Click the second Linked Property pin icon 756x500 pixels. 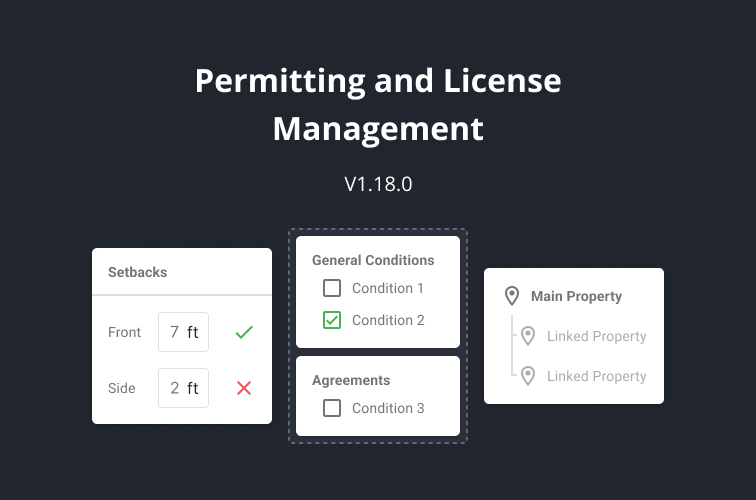[528, 376]
